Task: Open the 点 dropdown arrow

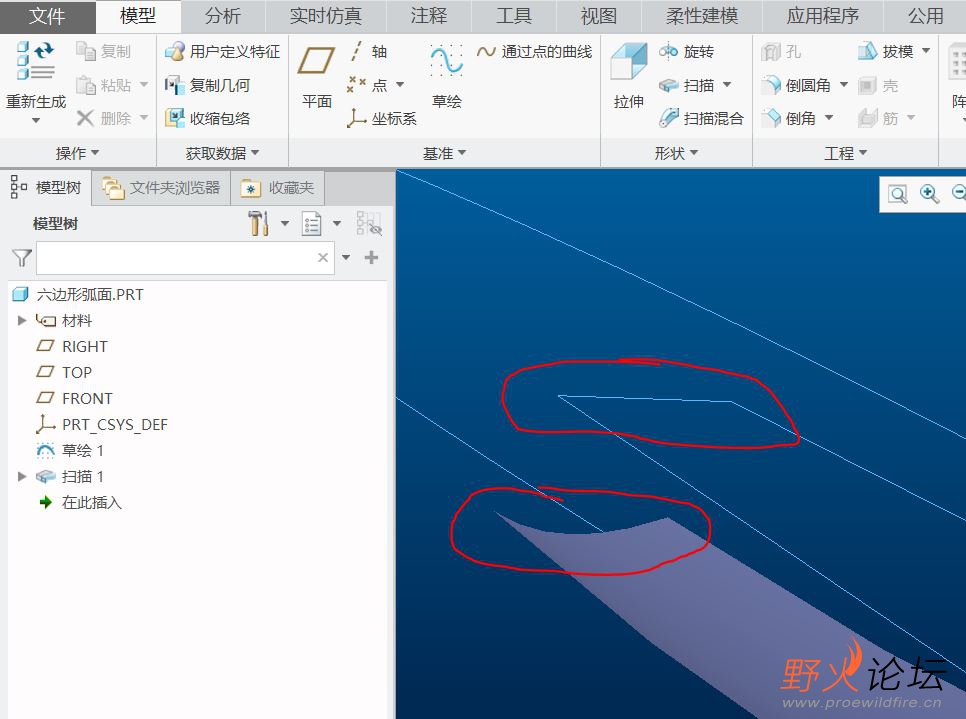Action: [400, 84]
